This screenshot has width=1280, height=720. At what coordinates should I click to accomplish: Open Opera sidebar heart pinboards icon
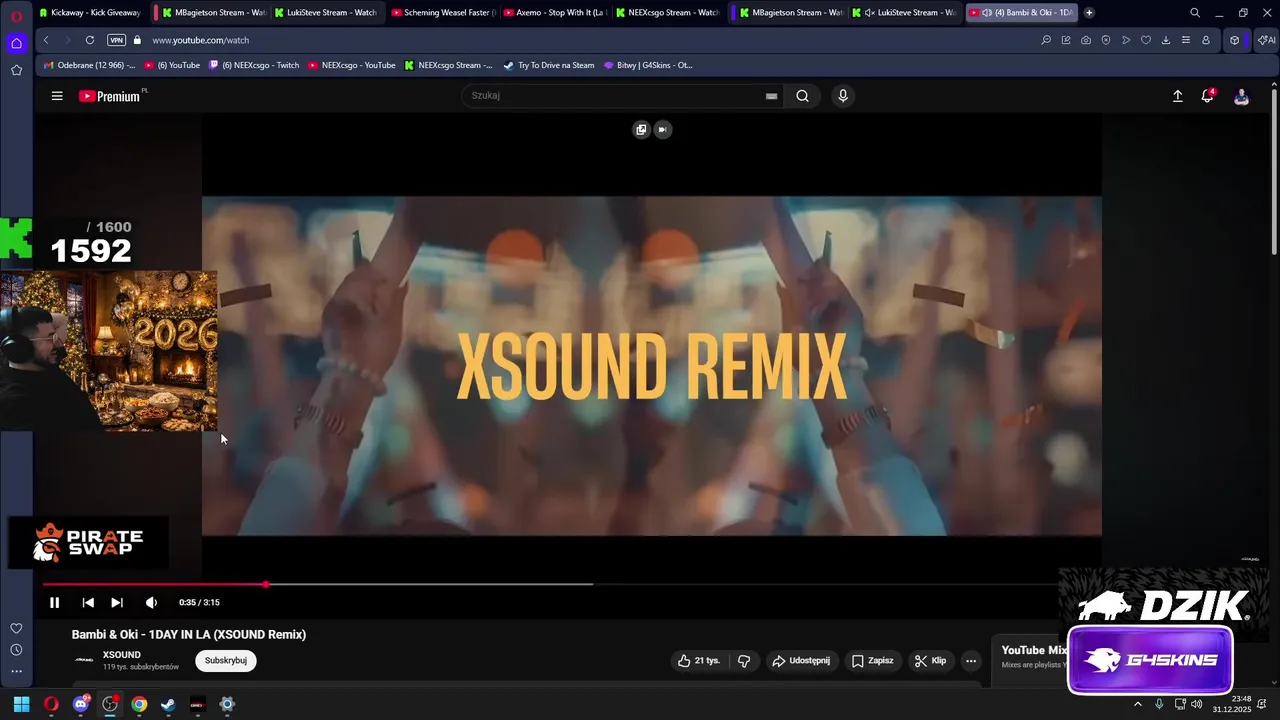click(x=16, y=628)
